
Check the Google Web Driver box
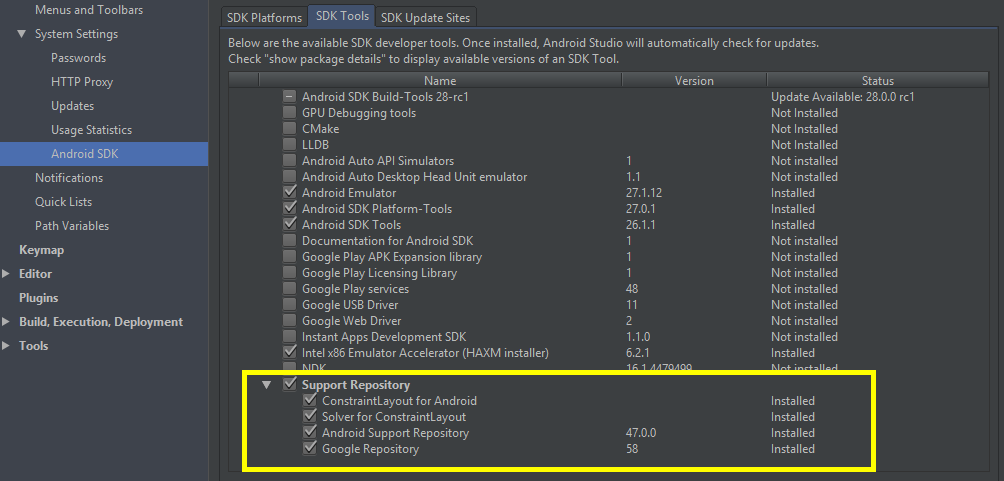coord(290,321)
